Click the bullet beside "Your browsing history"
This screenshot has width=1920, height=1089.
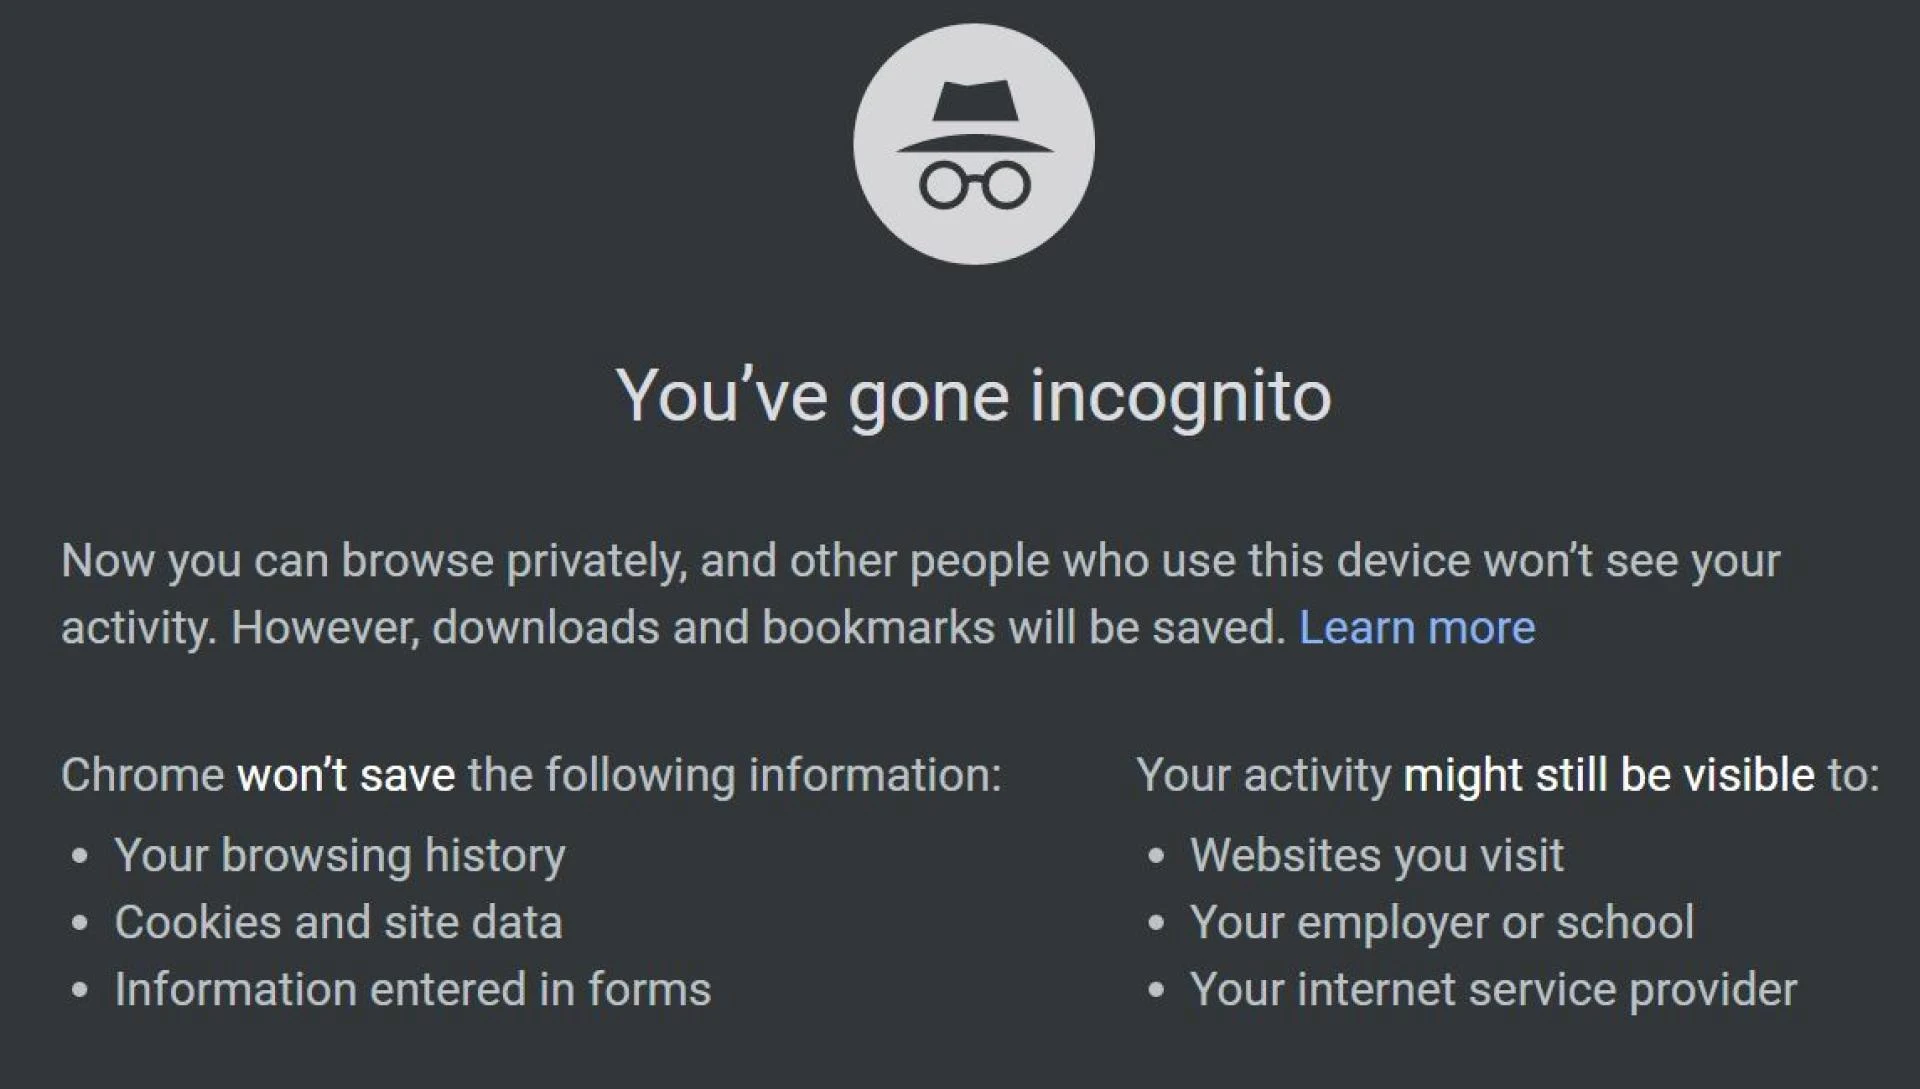point(80,857)
